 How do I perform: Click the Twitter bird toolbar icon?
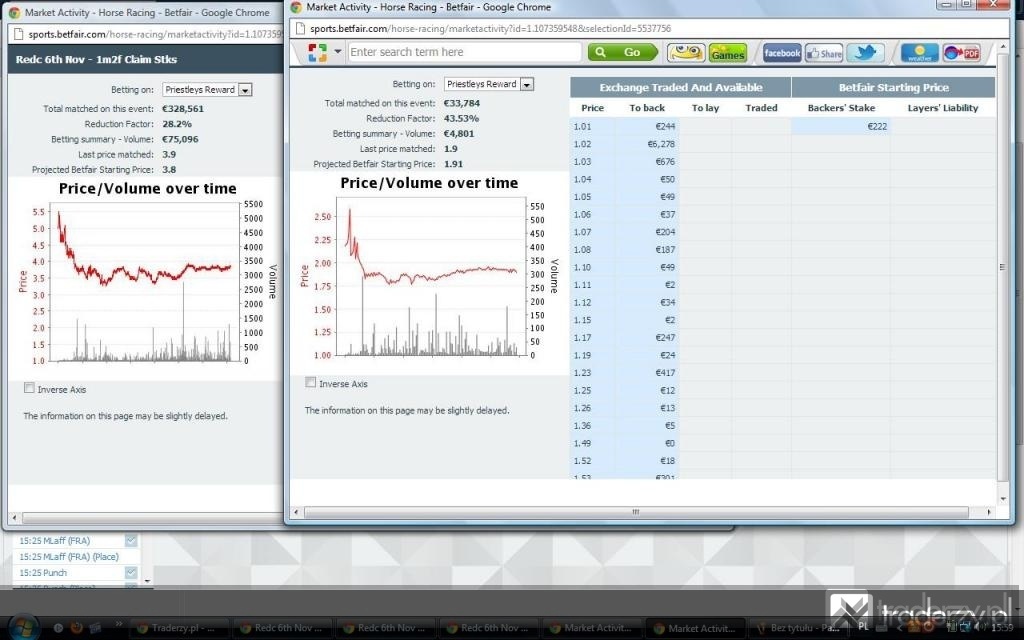(865, 53)
